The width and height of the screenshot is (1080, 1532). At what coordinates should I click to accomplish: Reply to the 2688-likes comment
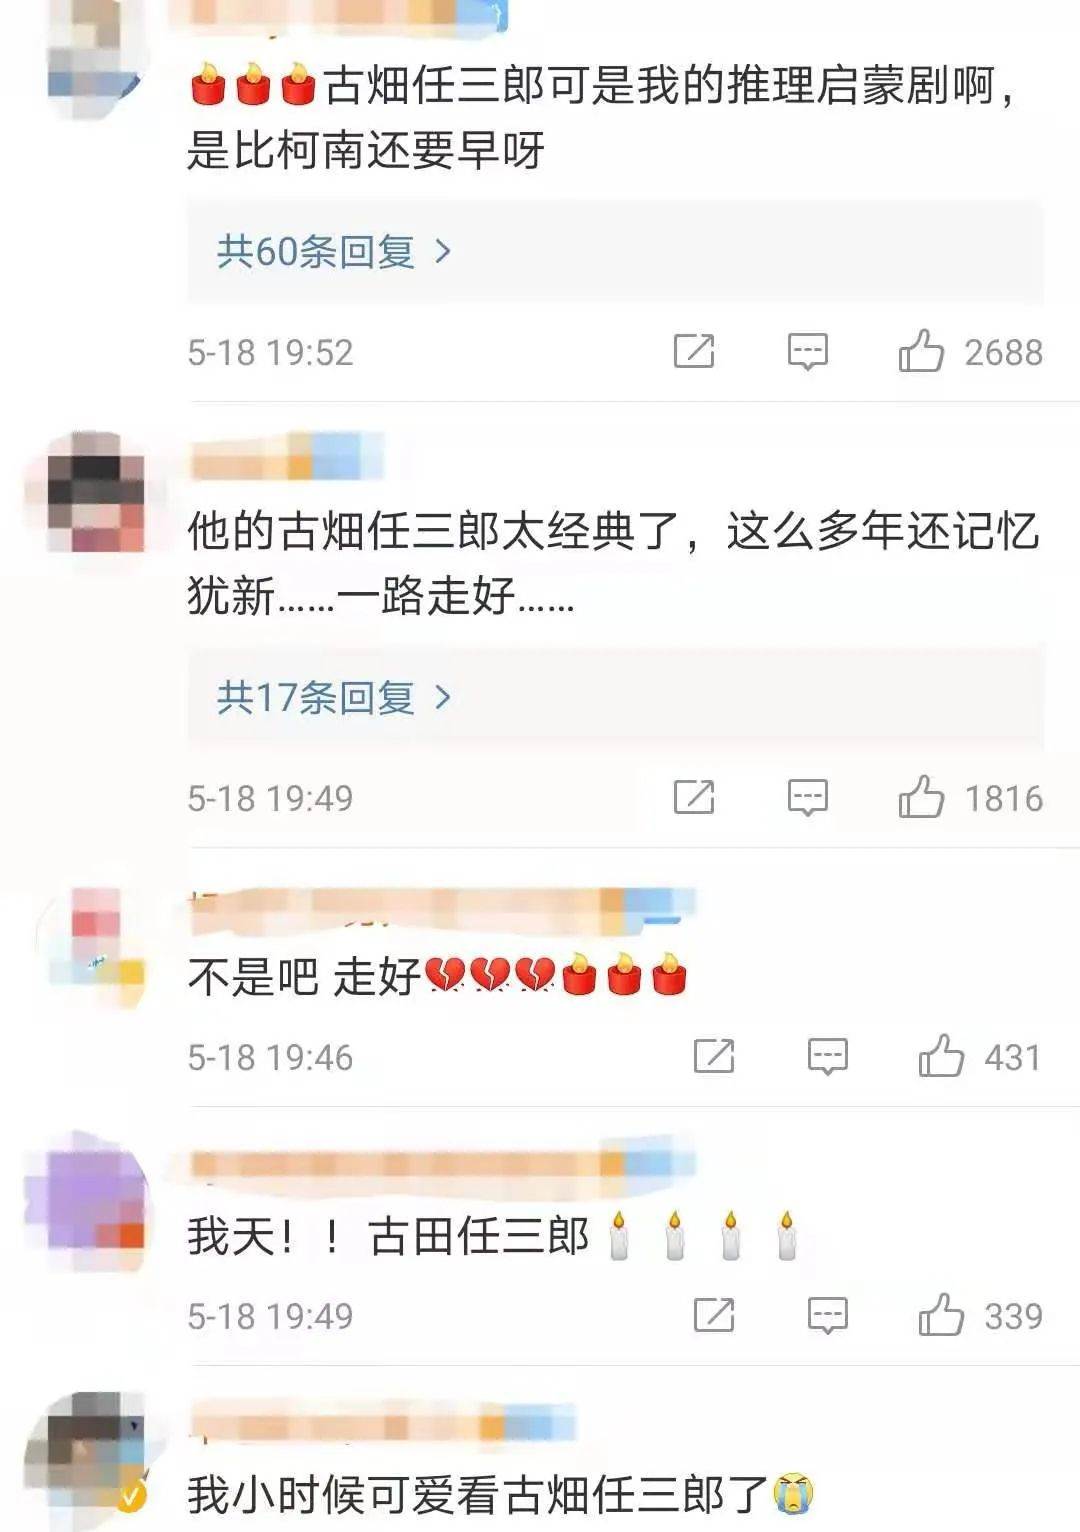point(807,352)
